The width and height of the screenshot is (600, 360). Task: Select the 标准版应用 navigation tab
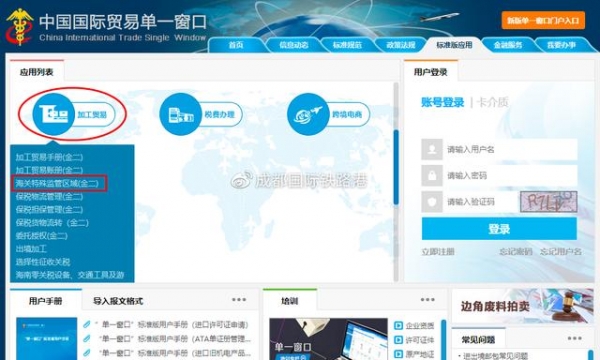point(454,45)
